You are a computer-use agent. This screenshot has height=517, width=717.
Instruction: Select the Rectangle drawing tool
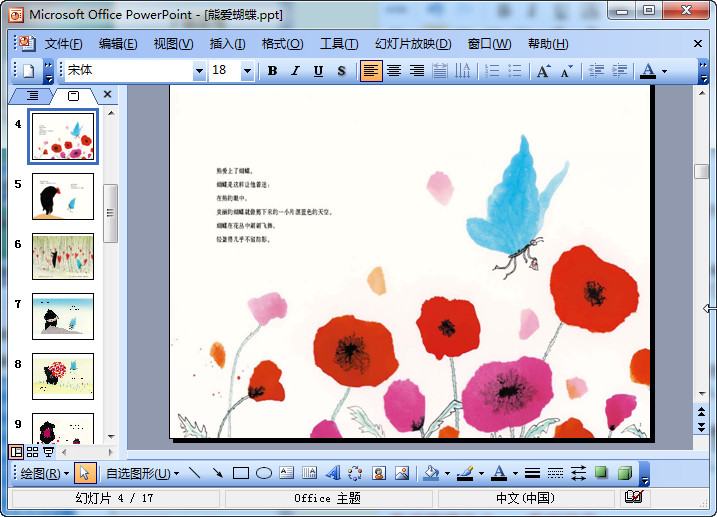point(241,473)
